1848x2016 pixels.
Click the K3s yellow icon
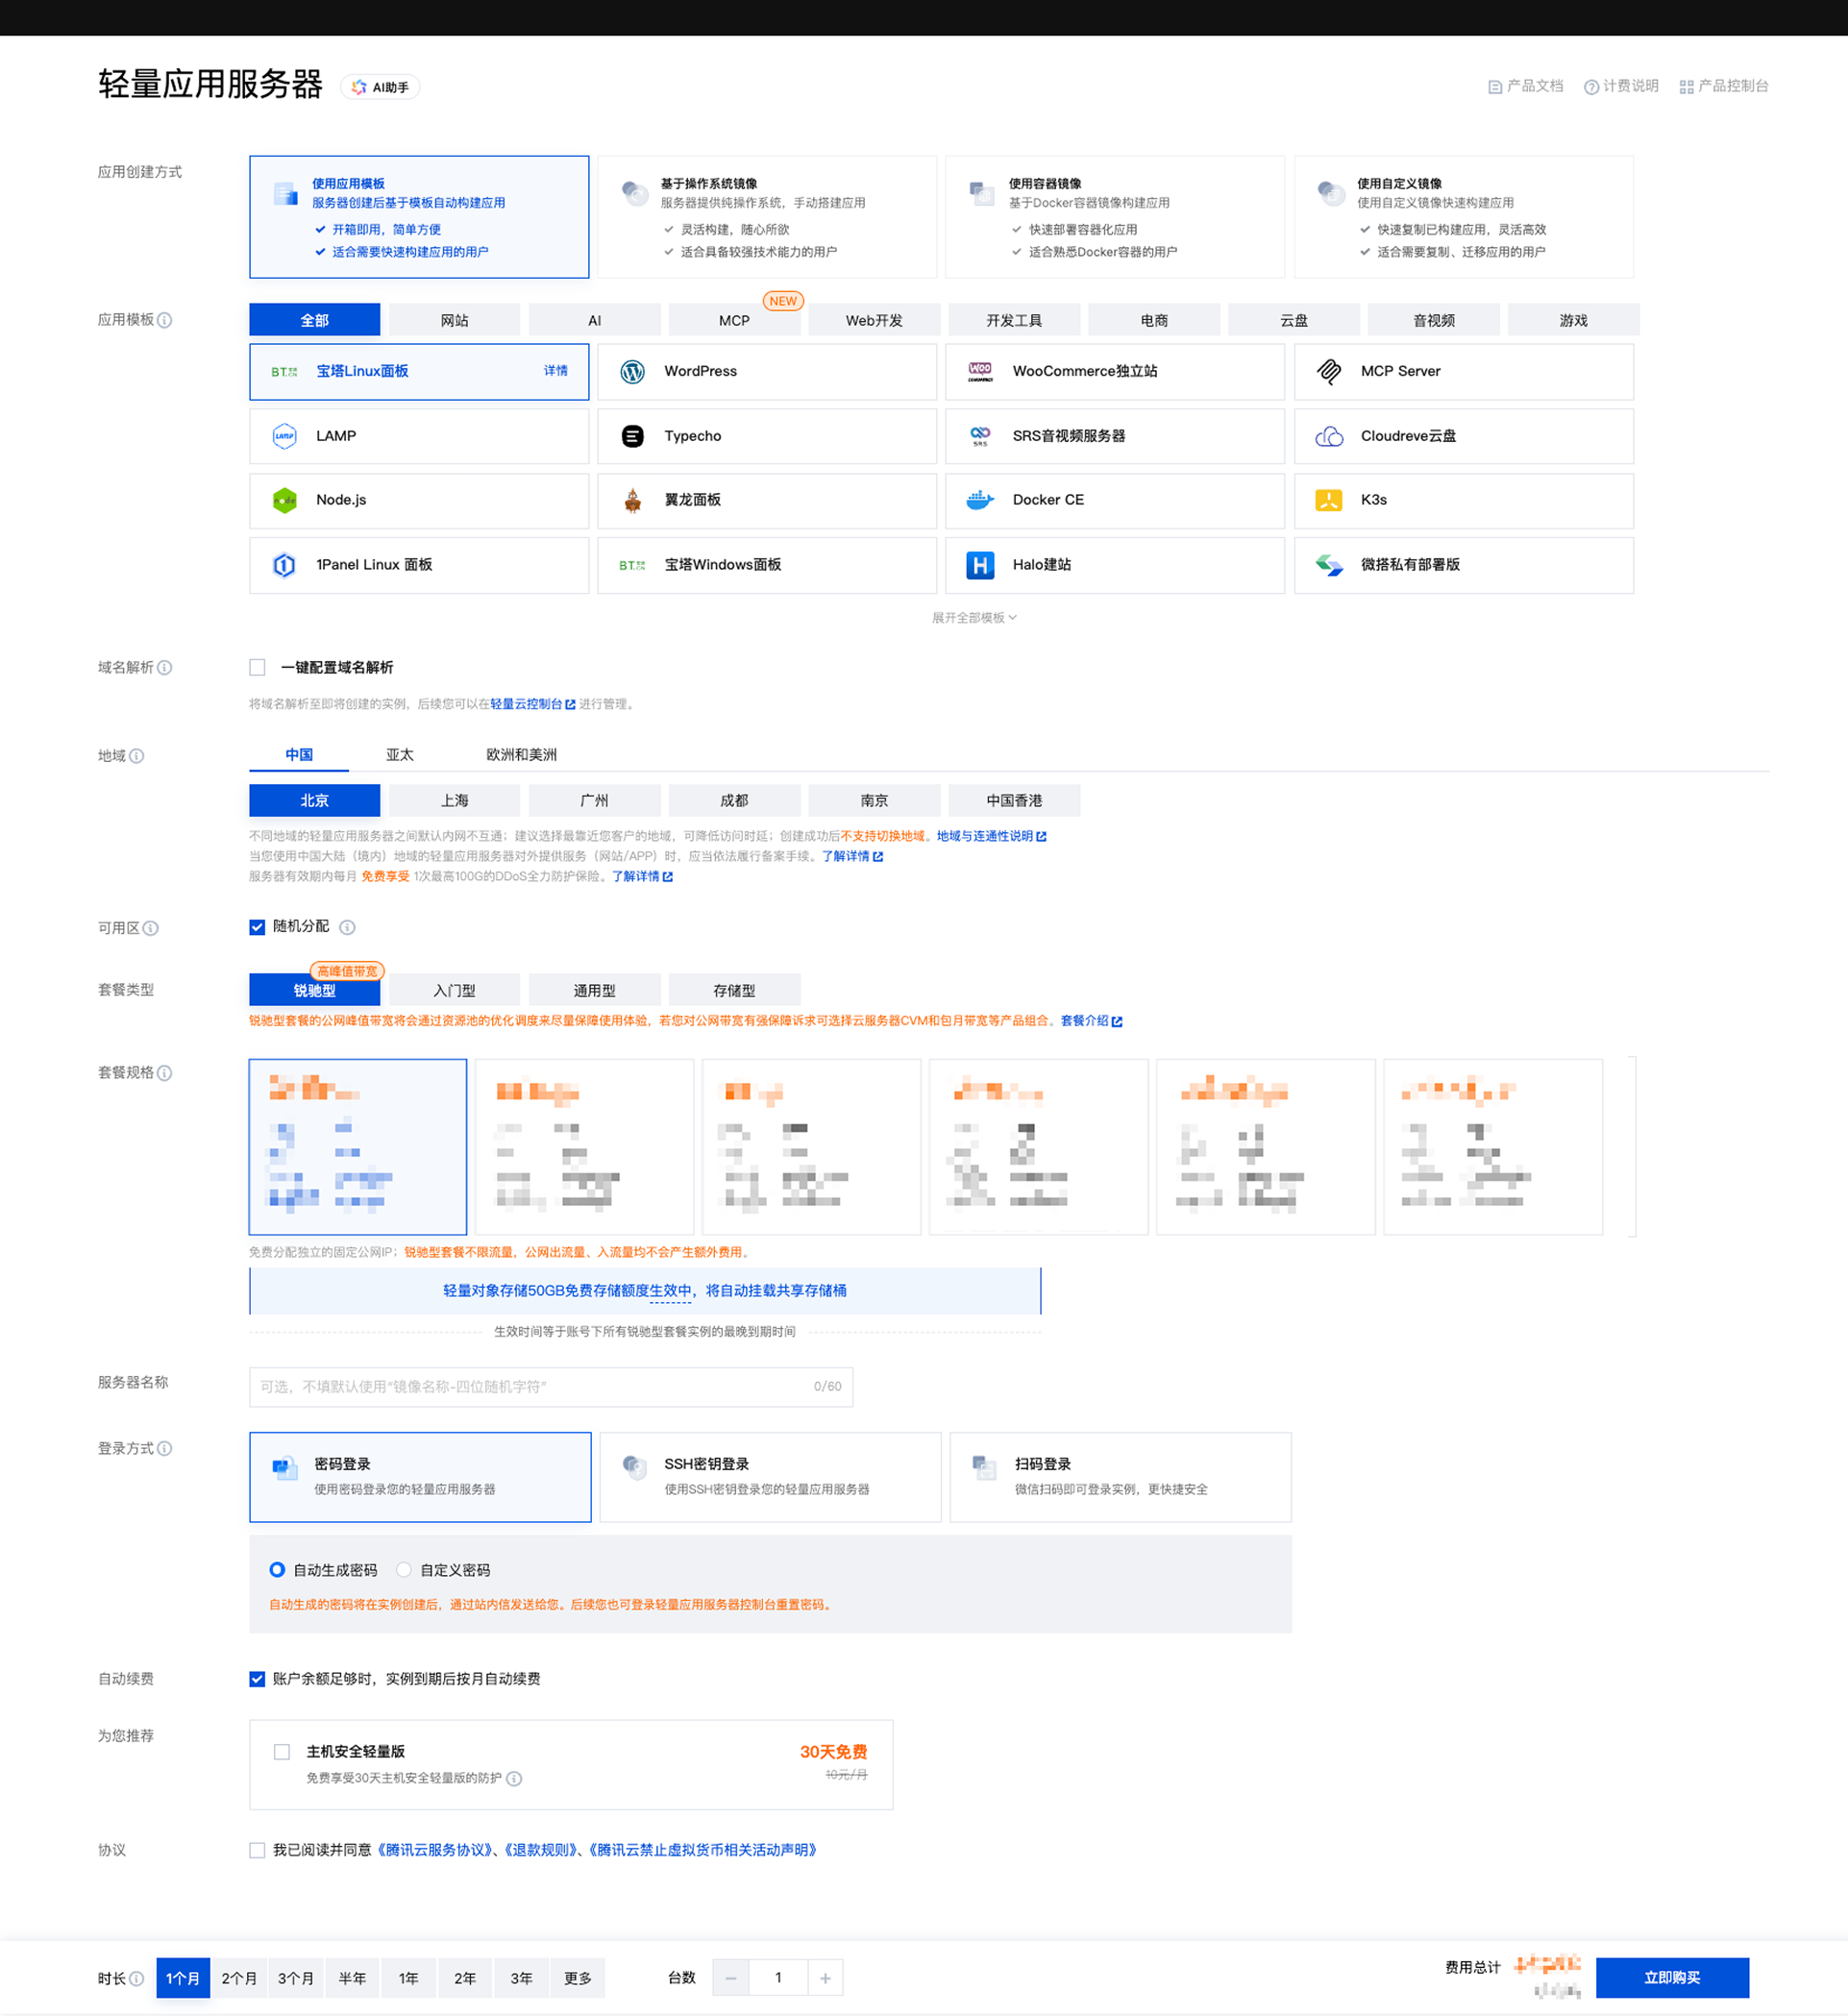pyautogui.click(x=1329, y=500)
